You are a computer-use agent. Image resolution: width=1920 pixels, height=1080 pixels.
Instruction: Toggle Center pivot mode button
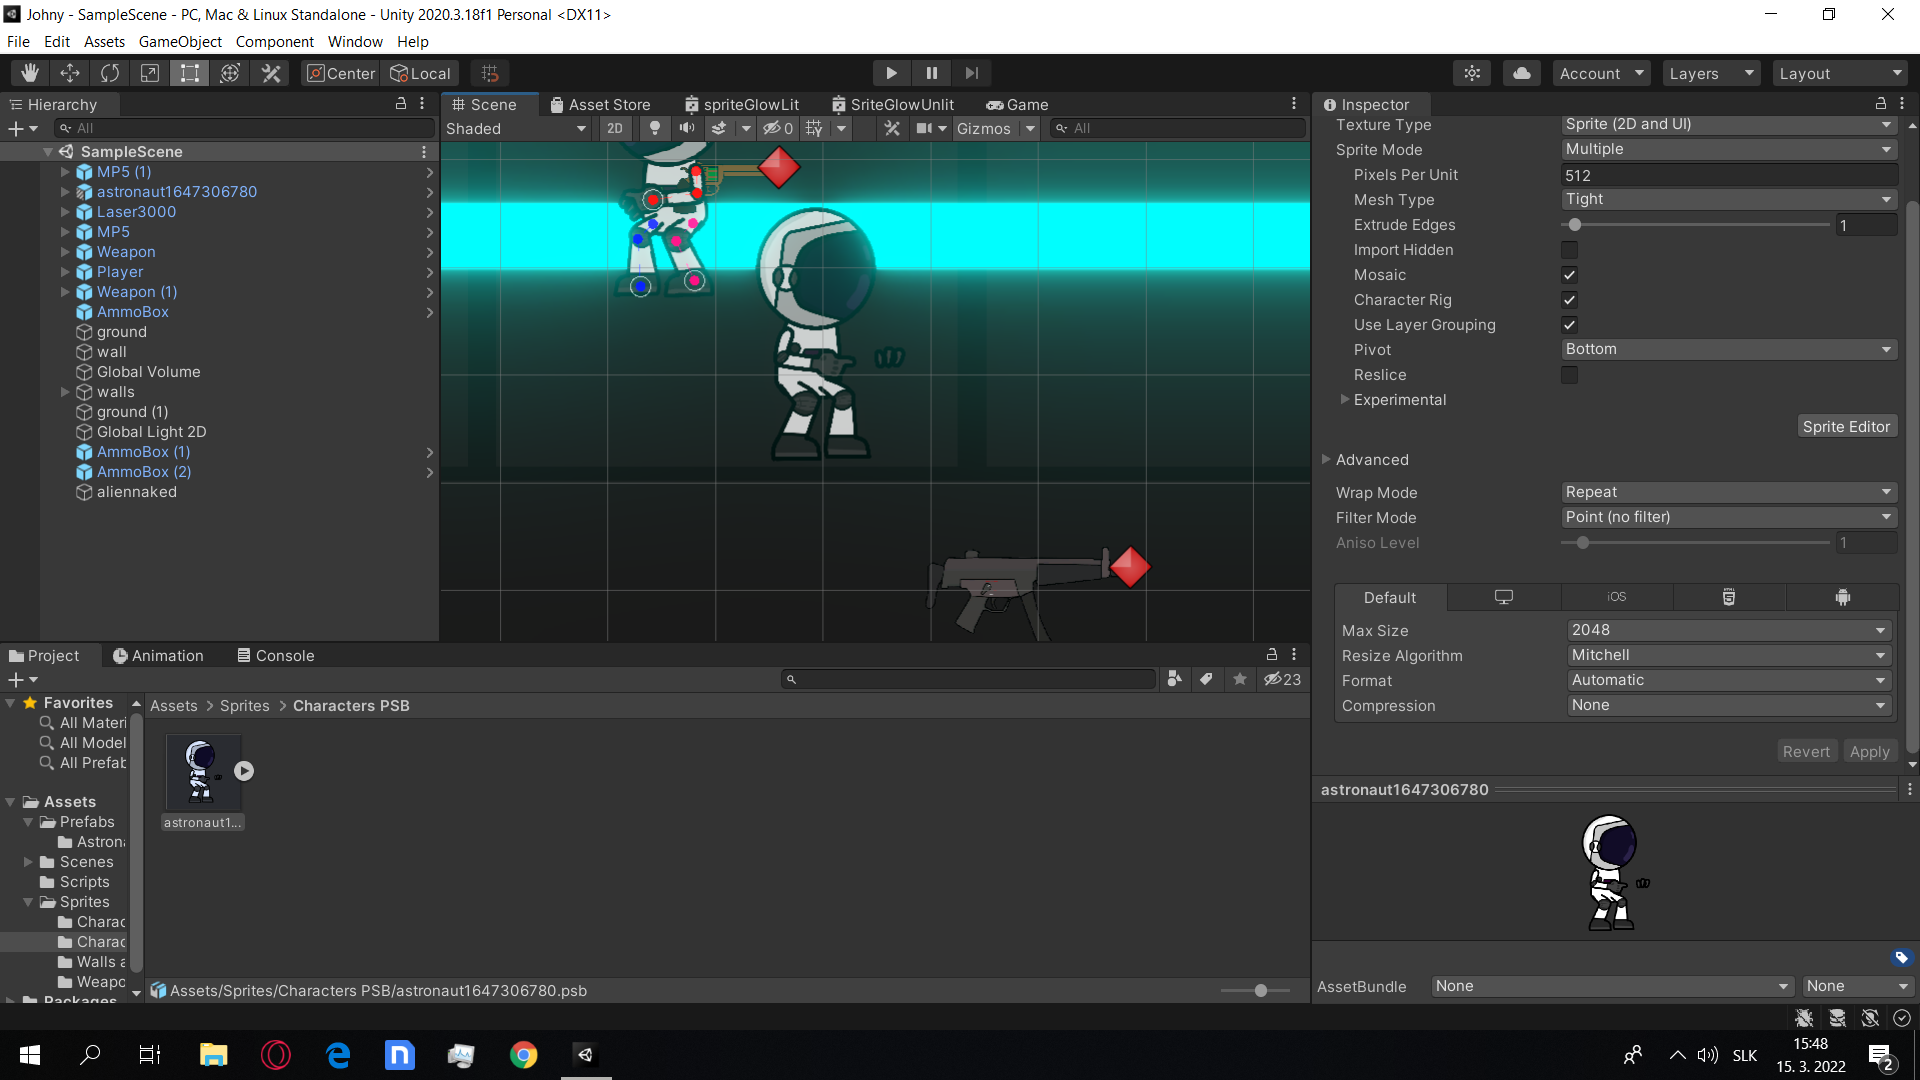(x=341, y=73)
